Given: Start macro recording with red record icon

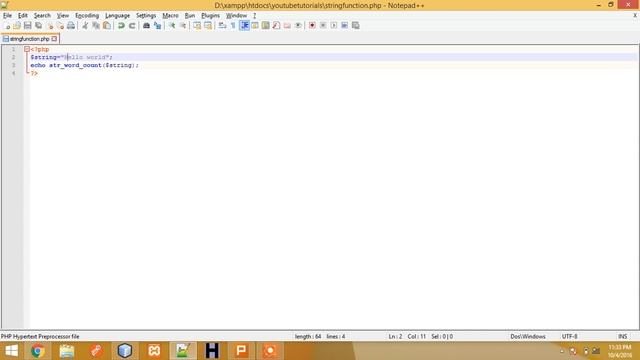Looking at the screenshot, I should (x=312, y=25).
